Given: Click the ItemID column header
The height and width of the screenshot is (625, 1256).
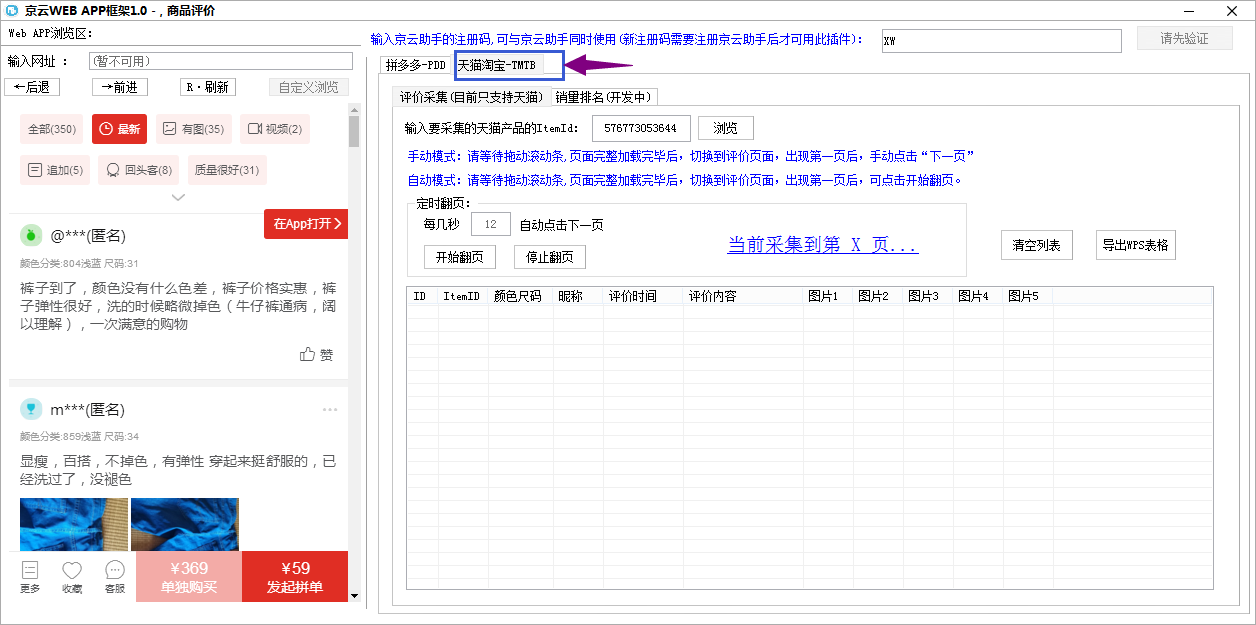Looking at the screenshot, I should [462, 297].
